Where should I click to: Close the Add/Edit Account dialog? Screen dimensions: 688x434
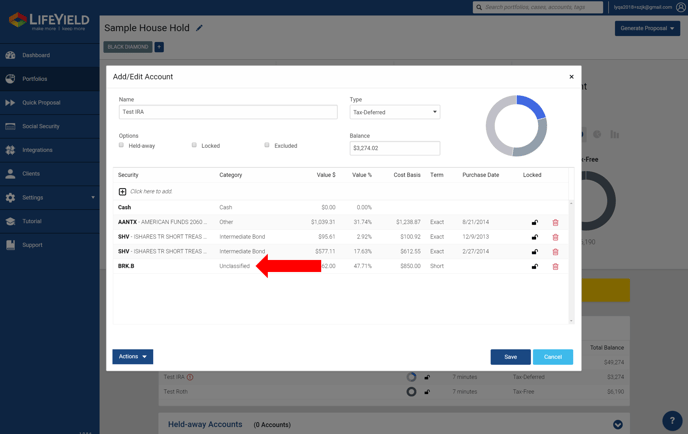pos(571,77)
